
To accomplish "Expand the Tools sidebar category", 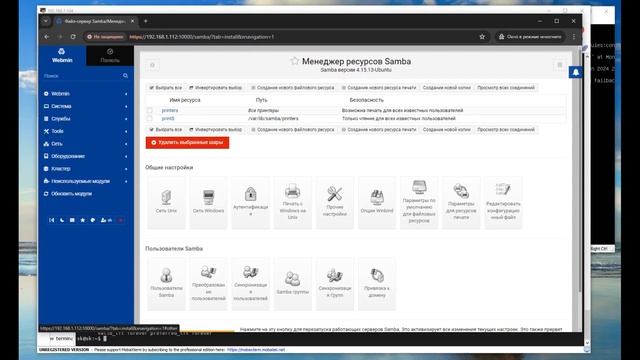I will [x=86, y=131].
